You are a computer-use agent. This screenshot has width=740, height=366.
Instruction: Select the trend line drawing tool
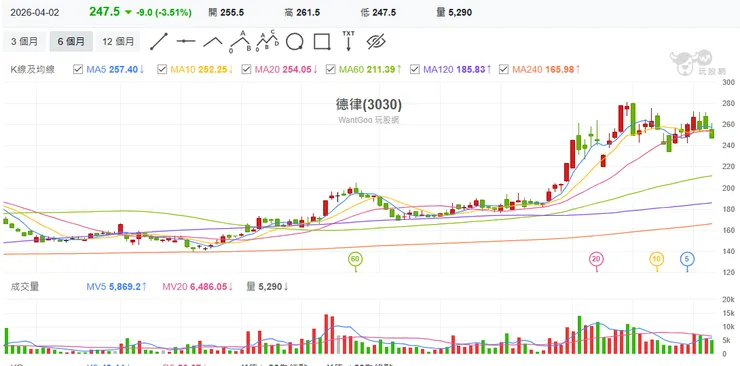(159, 42)
